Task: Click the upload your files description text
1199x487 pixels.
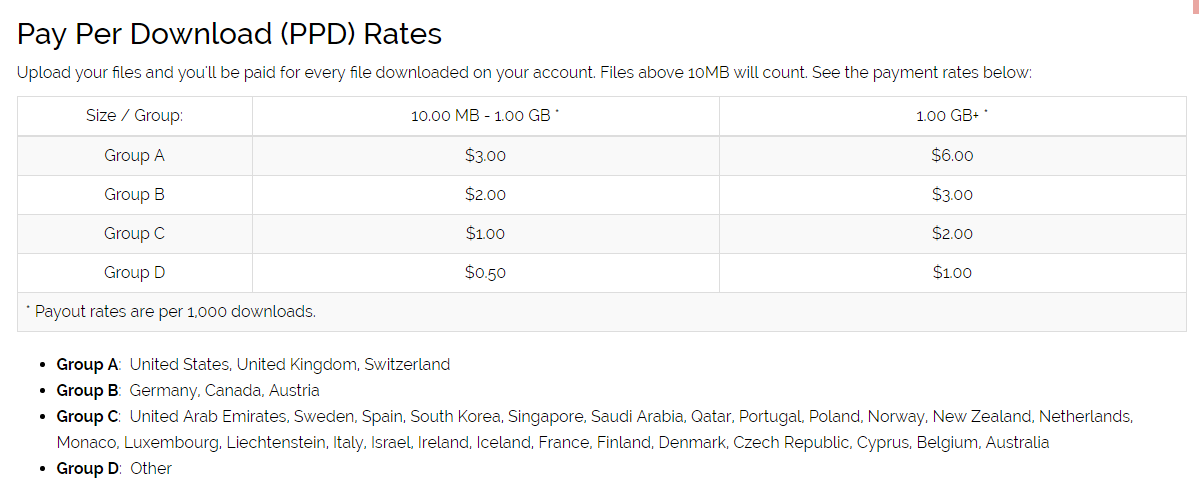Action: point(524,73)
